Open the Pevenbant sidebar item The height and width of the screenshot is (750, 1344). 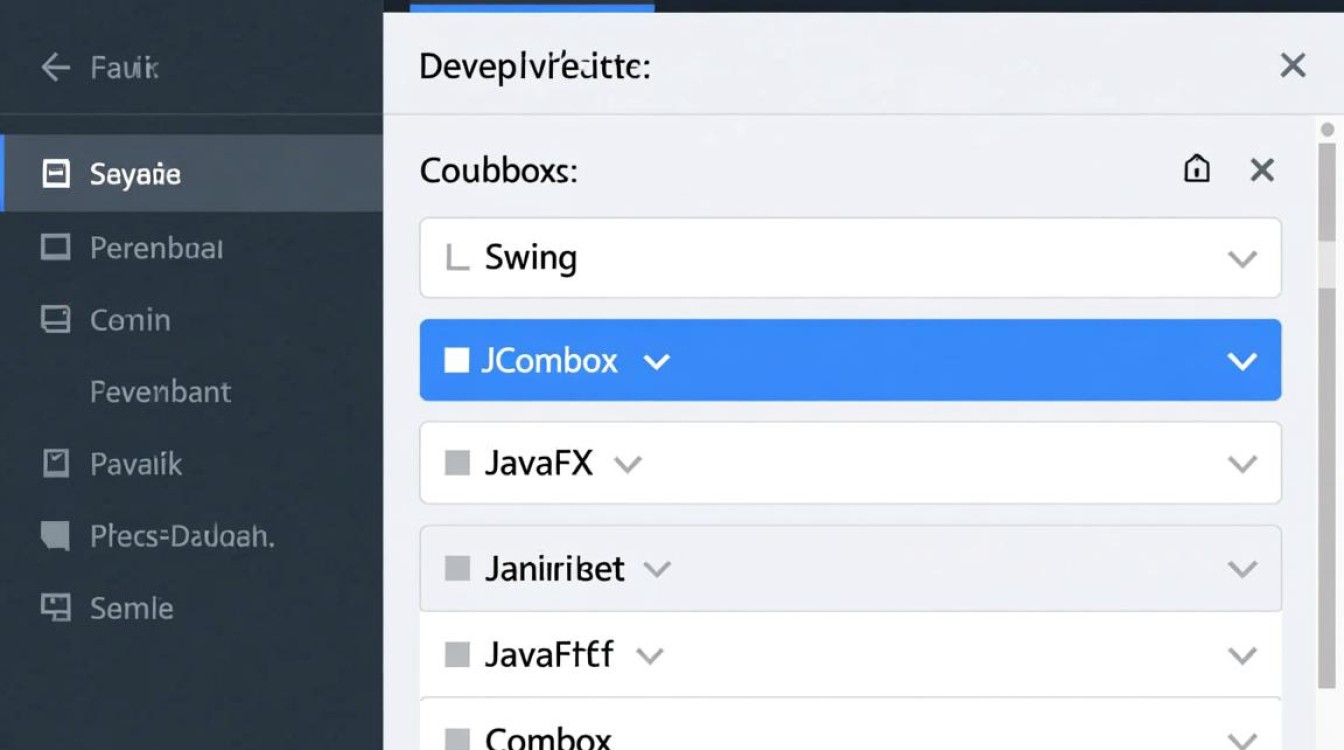tap(160, 391)
